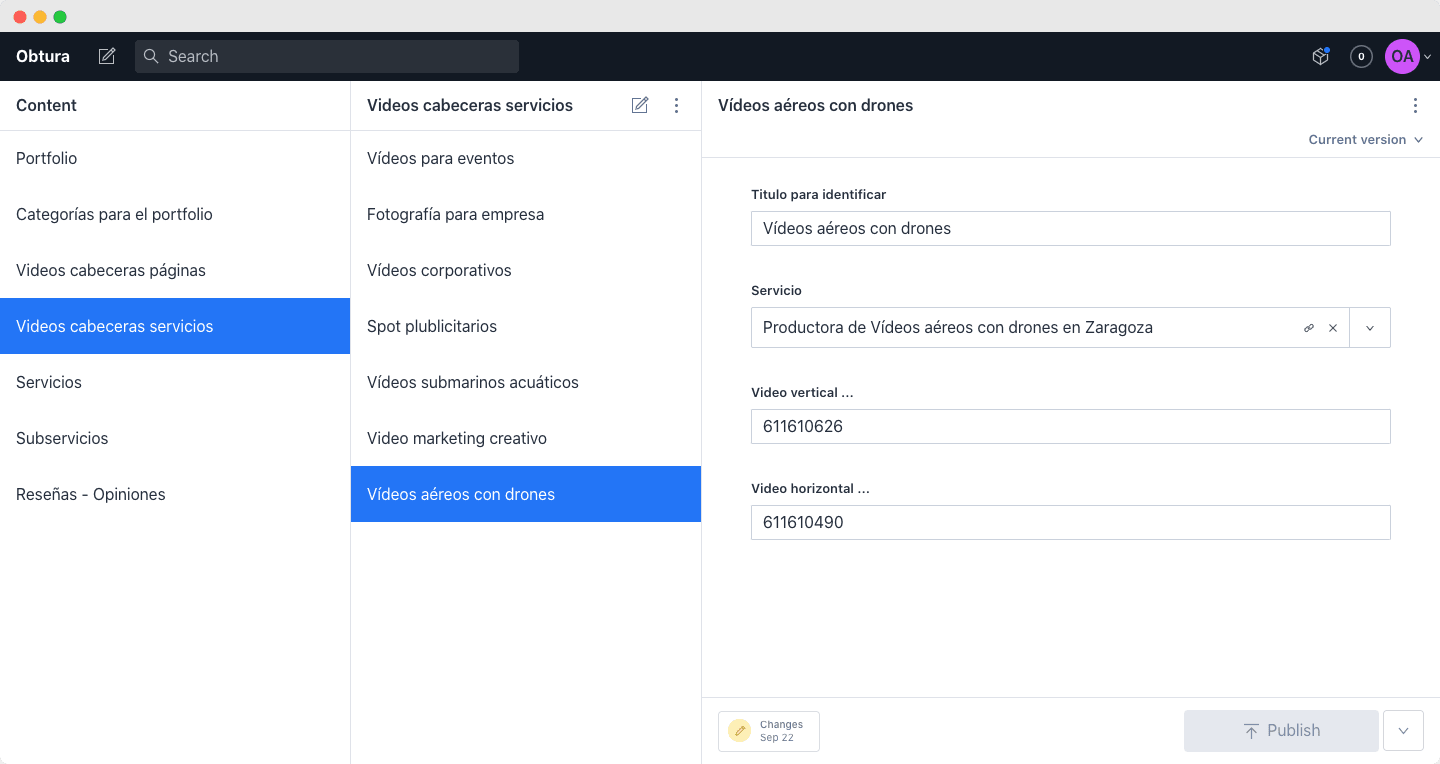The height and width of the screenshot is (764, 1440).
Task: Open the Current version dropdown
Action: (1365, 140)
